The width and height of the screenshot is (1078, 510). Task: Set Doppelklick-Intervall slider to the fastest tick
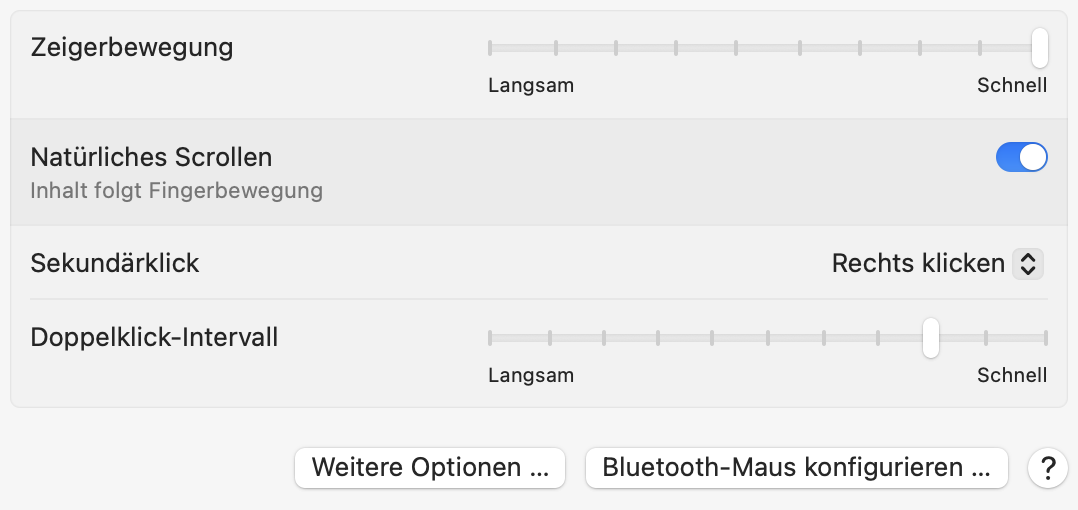tap(1046, 337)
